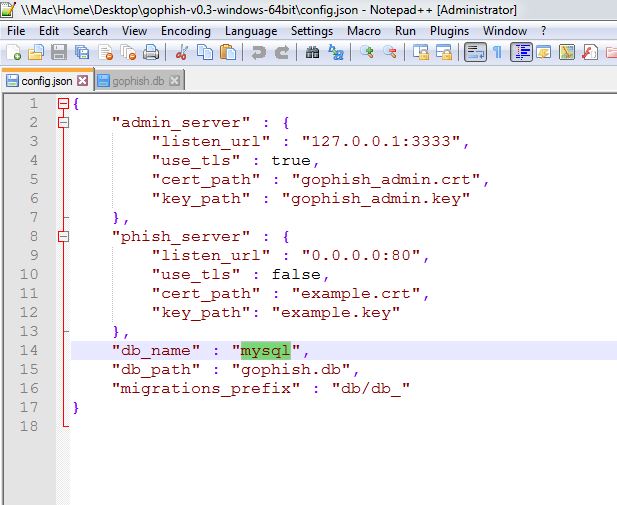The height and width of the screenshot is (505, 617).
Task: Undo the last edit
Action: tap(259, 52)
